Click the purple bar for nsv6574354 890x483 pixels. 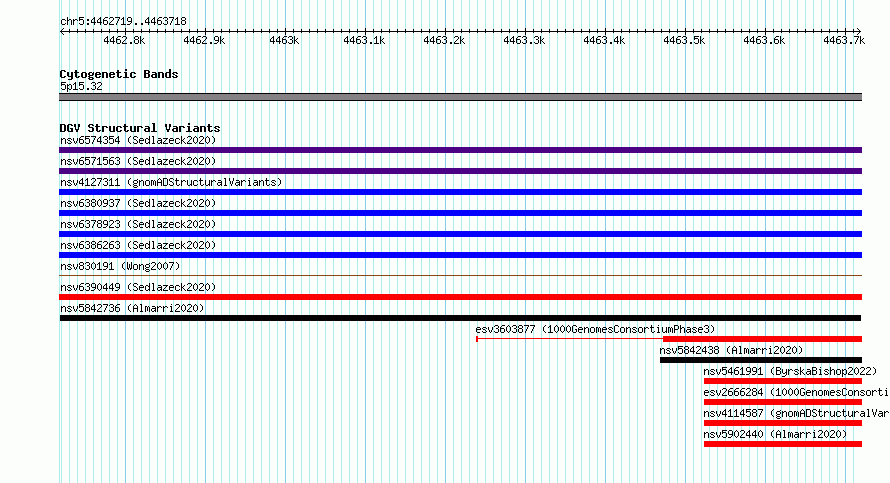pyautogui.click(x=460, y=150)
